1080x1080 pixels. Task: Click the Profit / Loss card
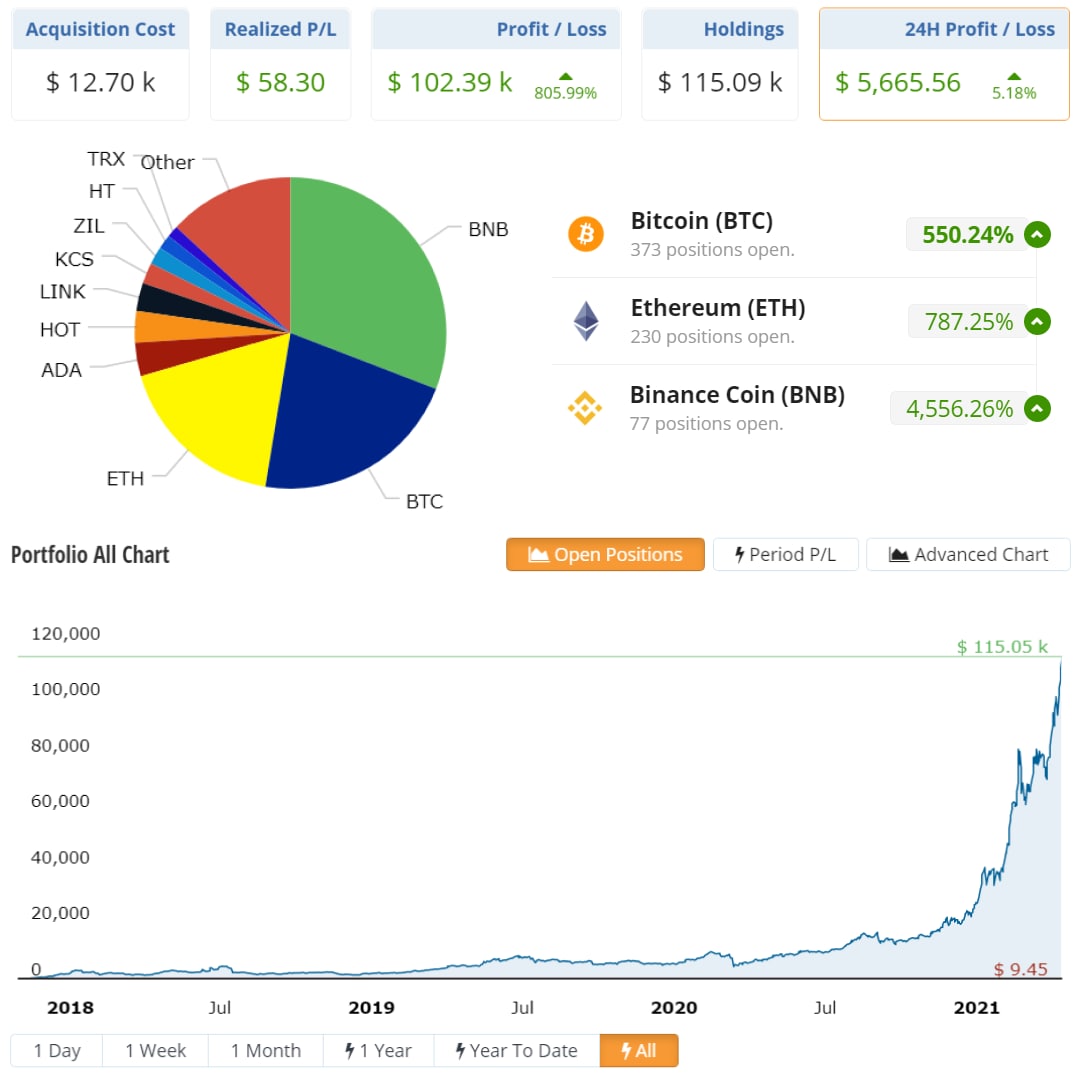[496, 64]
